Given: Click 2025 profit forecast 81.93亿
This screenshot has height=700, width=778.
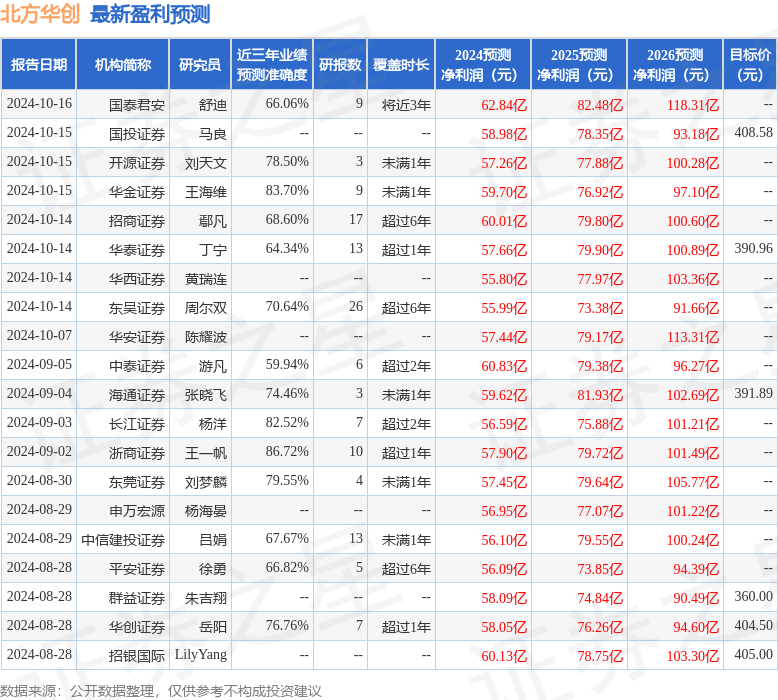Looking at the screenshot, I should click(600, 395).
